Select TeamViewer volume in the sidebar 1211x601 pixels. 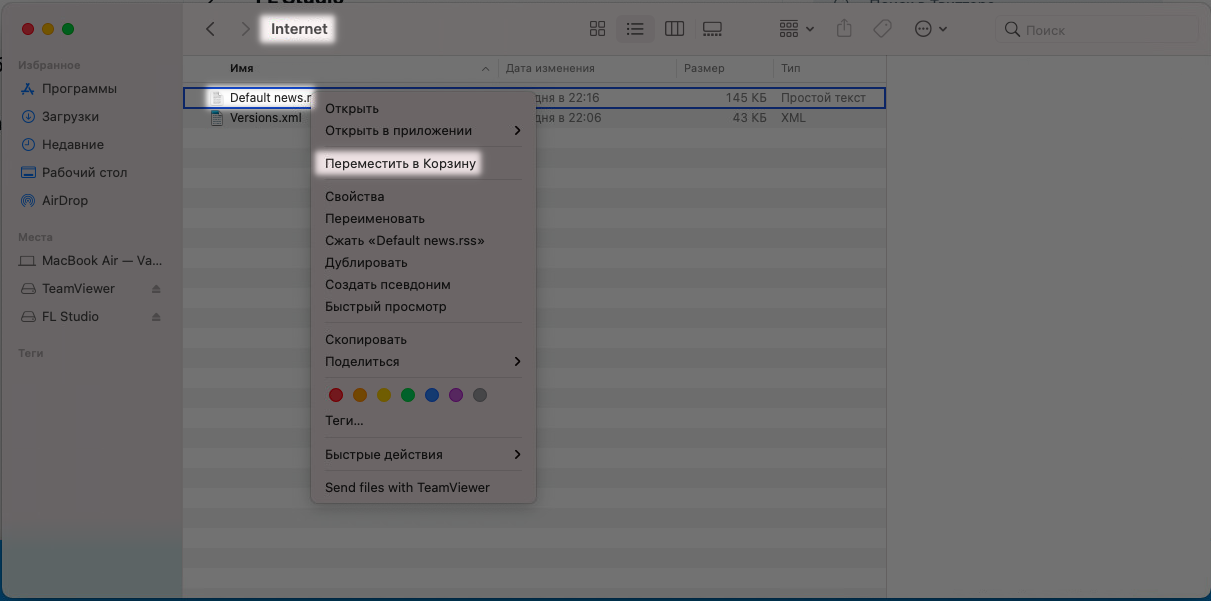pos(78,288)
